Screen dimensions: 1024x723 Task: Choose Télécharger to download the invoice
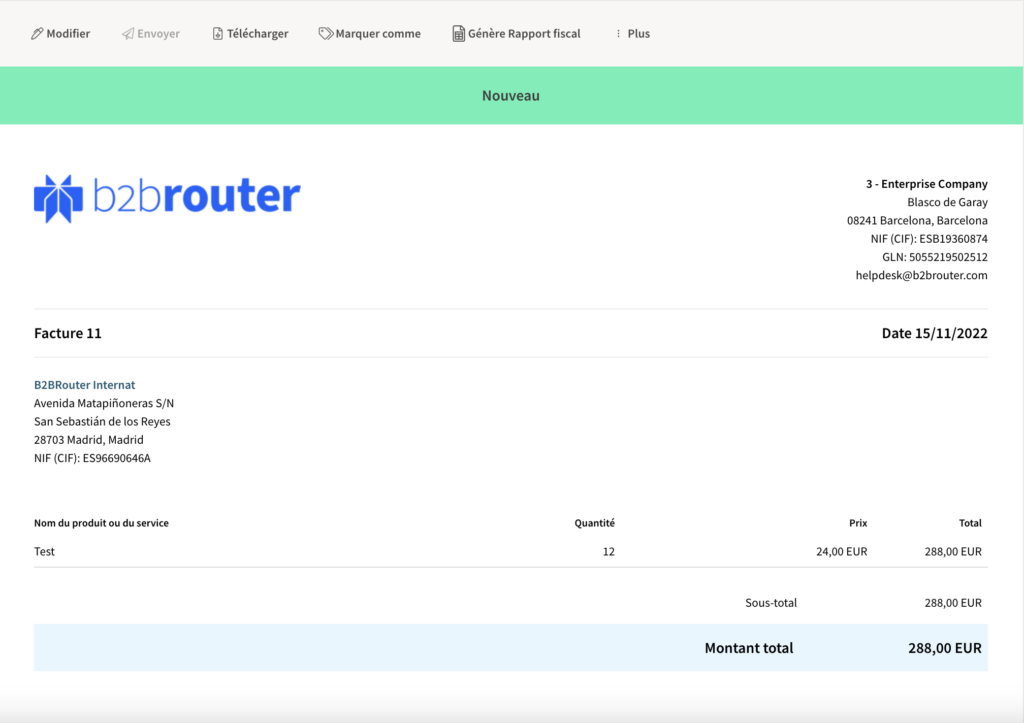click(x=250, y=33)
